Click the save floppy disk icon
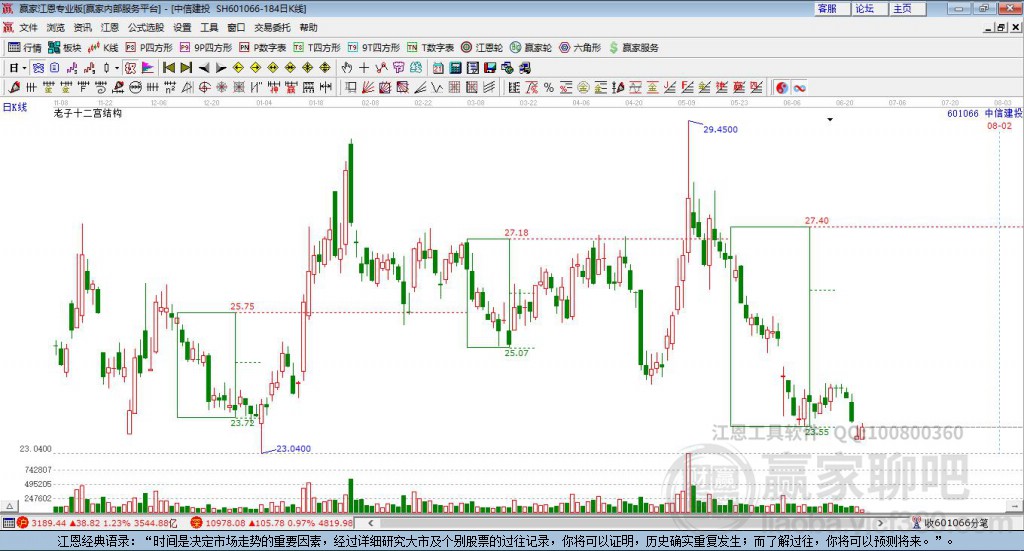This screenshot has width=1024, height=551. coord(489,68)
